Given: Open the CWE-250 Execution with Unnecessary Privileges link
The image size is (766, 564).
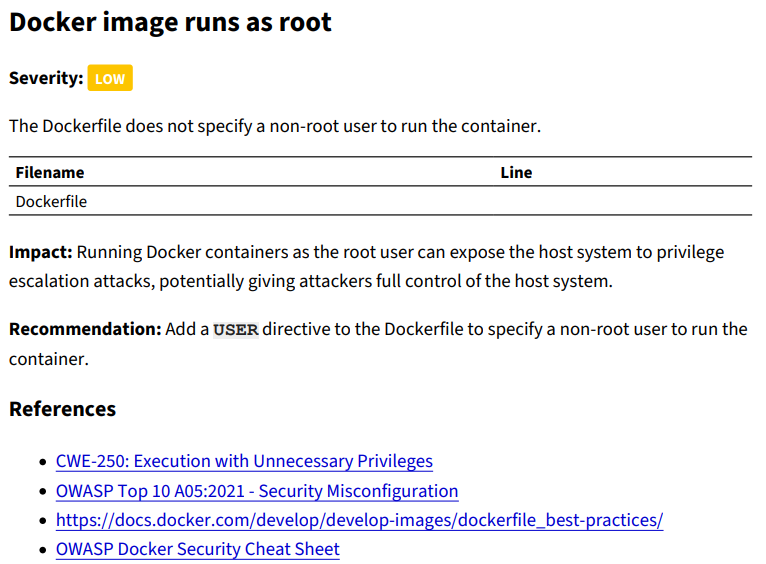Looking at the screenshot, I should click(x=244, y=461).
